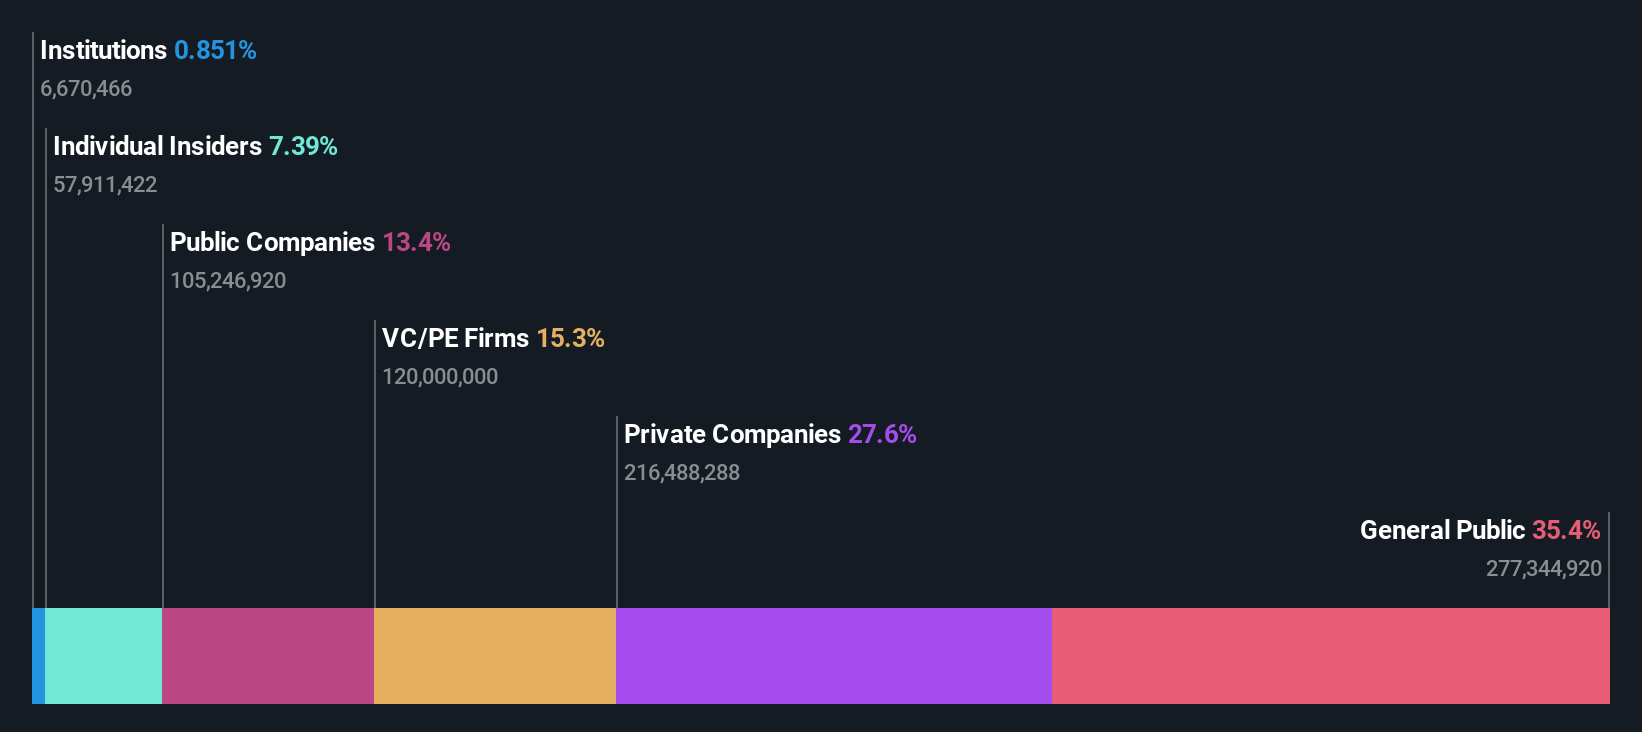Click the magenta Public Companies bar segment

[268, 656]
